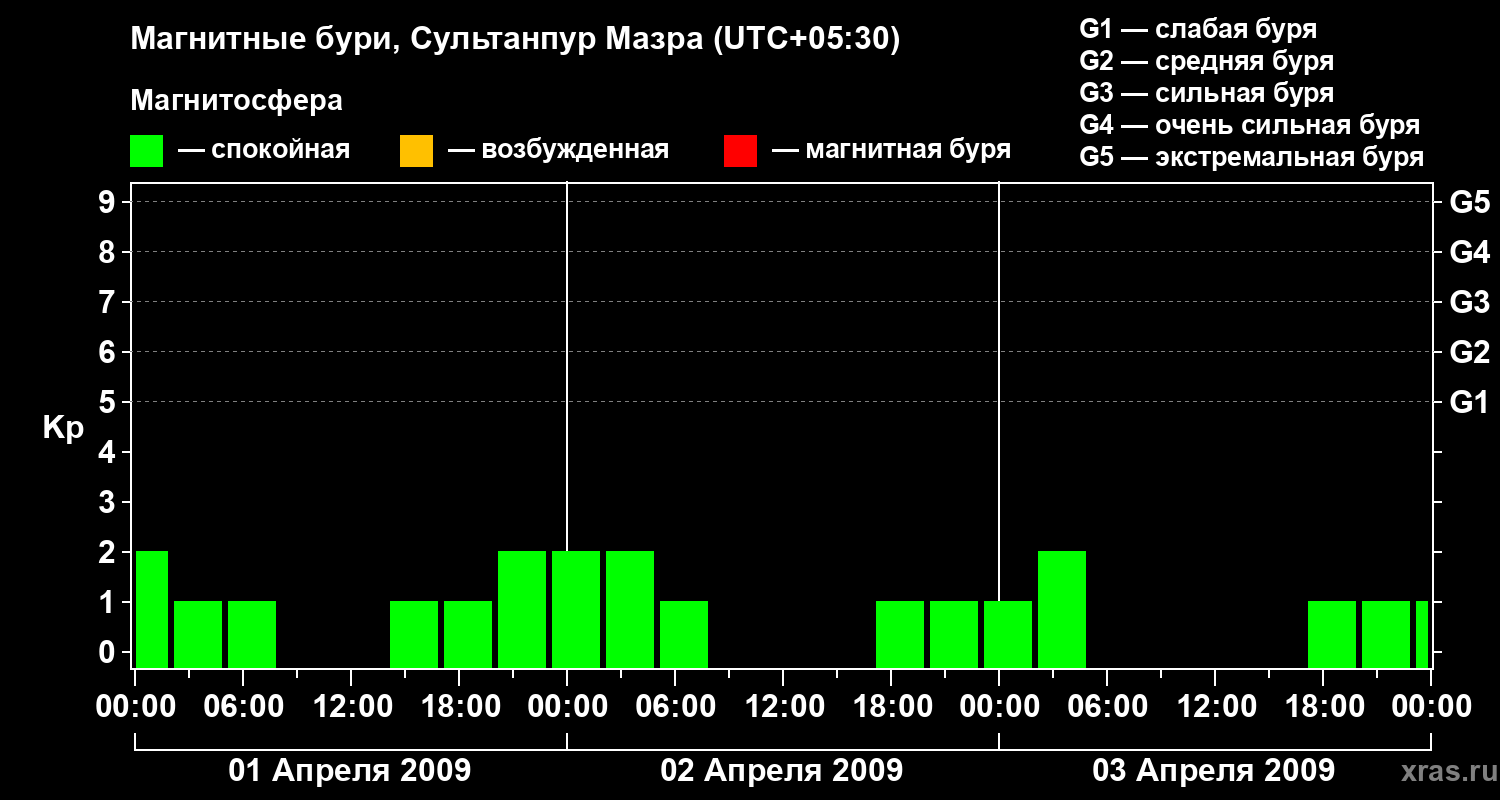Click the date label 02 Апреля 2009

782,771
